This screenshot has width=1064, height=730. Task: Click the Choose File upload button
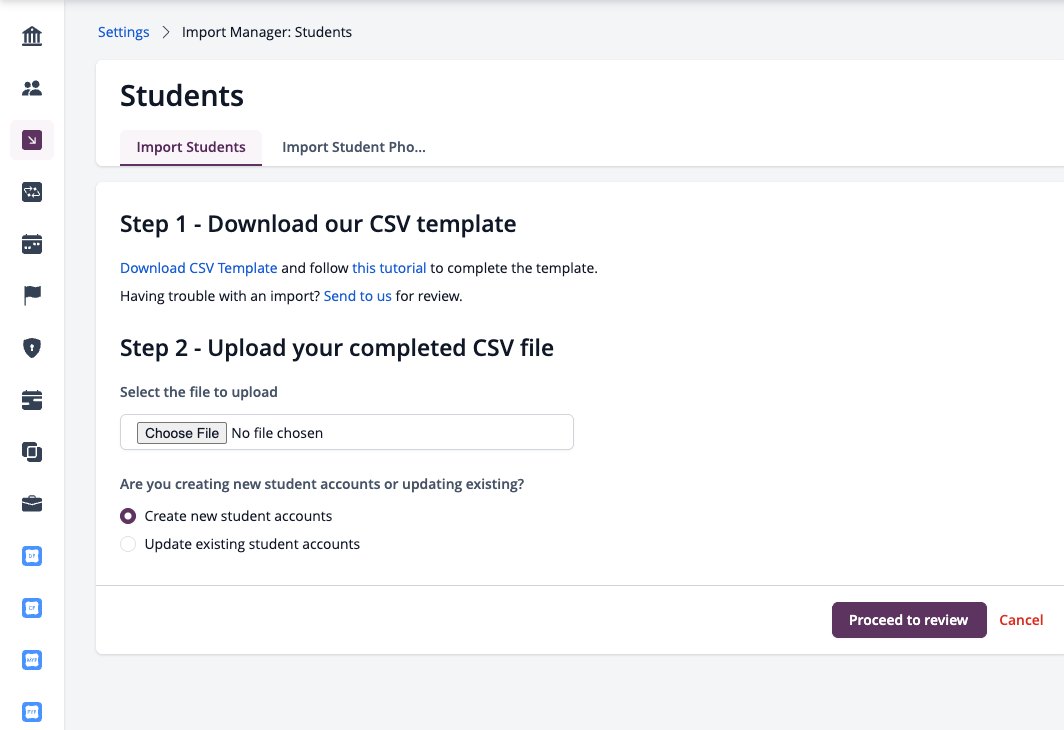[x=182, y=433]
